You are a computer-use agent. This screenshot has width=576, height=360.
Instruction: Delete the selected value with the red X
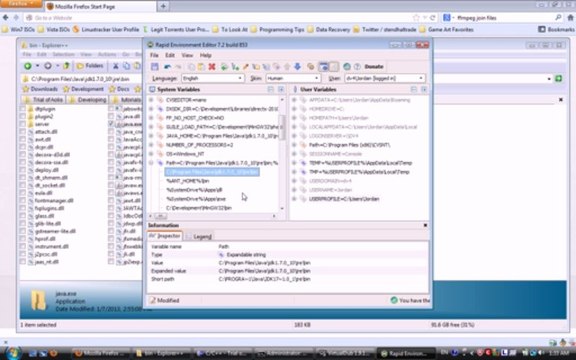pos(212,66)
